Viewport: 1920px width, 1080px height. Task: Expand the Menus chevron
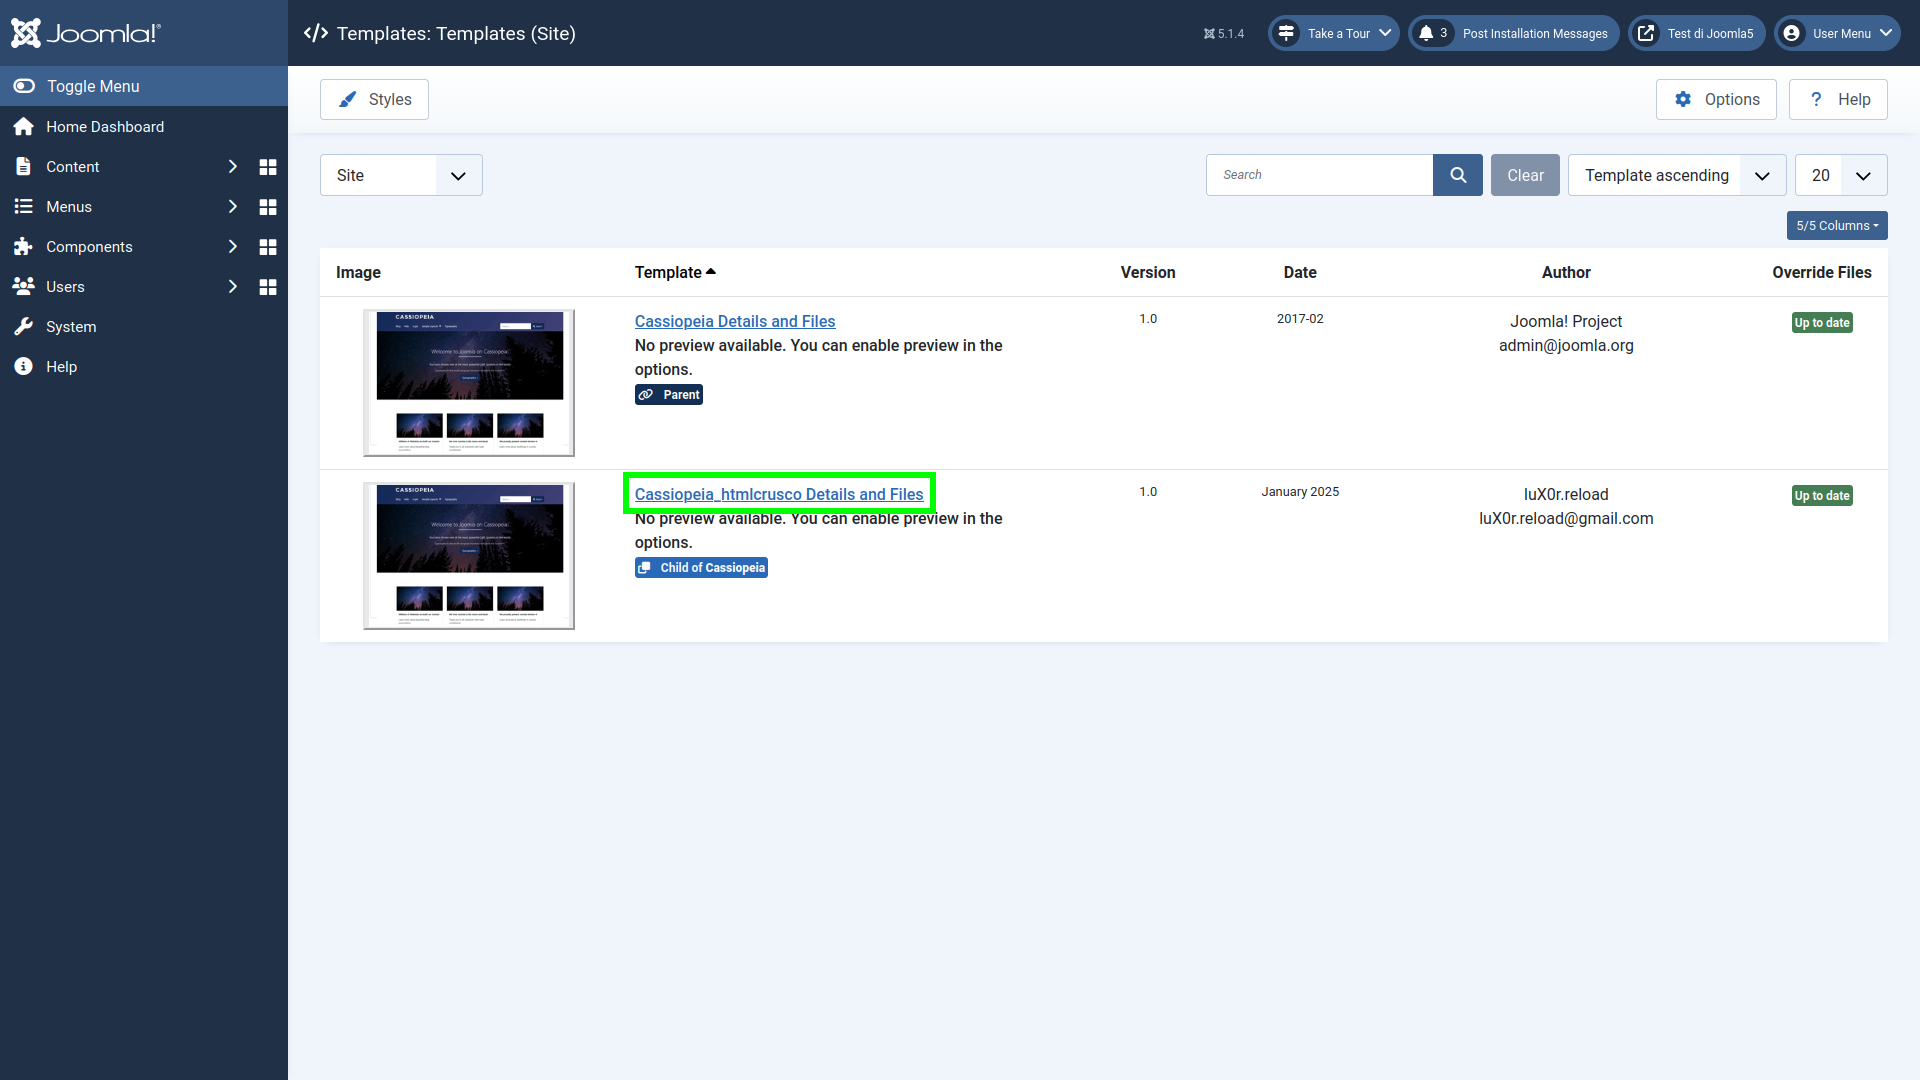(232, 206)
